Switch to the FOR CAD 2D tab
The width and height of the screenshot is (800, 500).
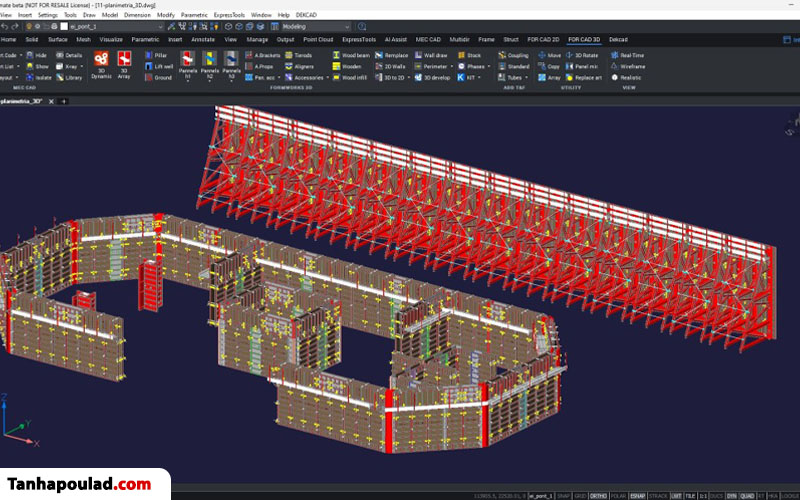pyautogui.click(x=544, y=39)
